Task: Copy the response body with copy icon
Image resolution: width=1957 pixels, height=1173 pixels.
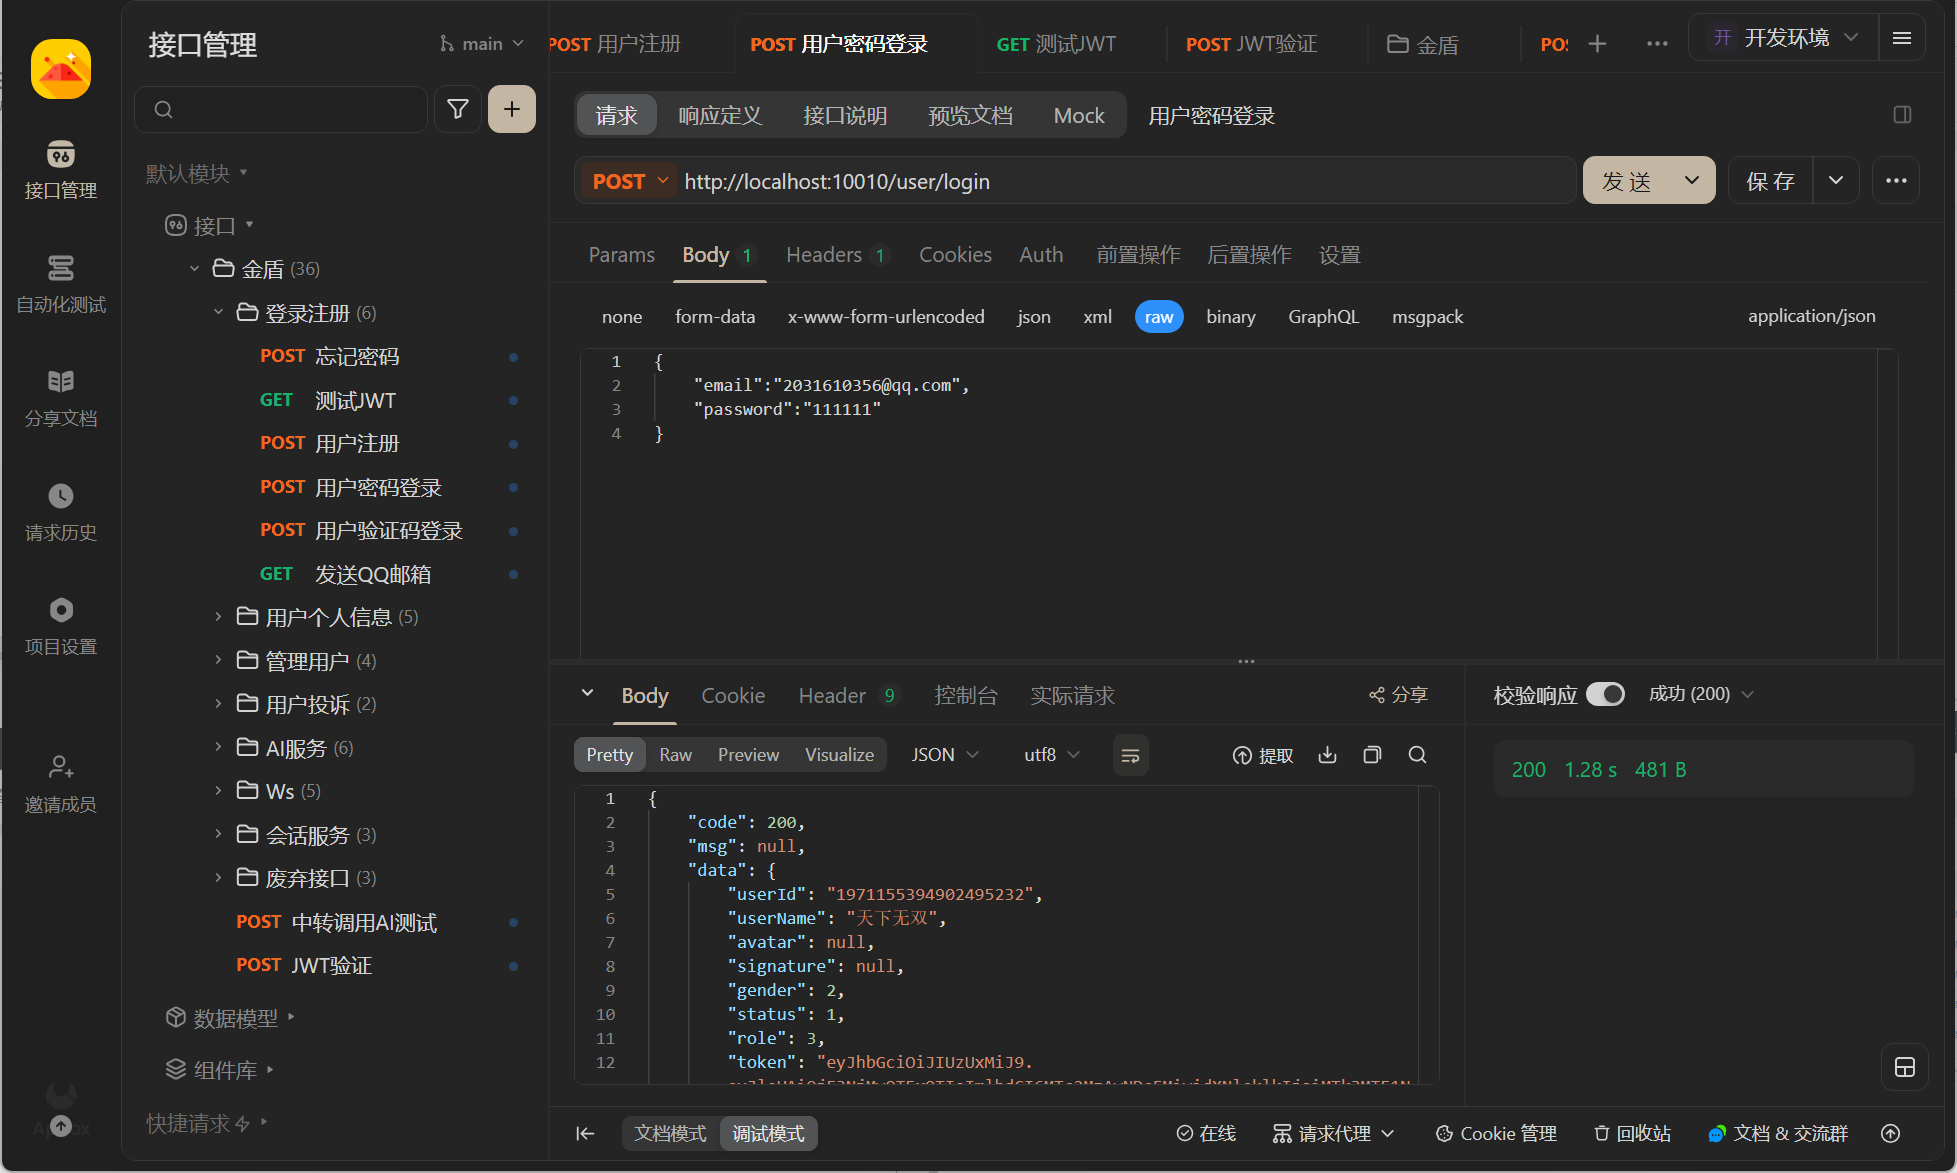Action: (x=1372, y=755)
